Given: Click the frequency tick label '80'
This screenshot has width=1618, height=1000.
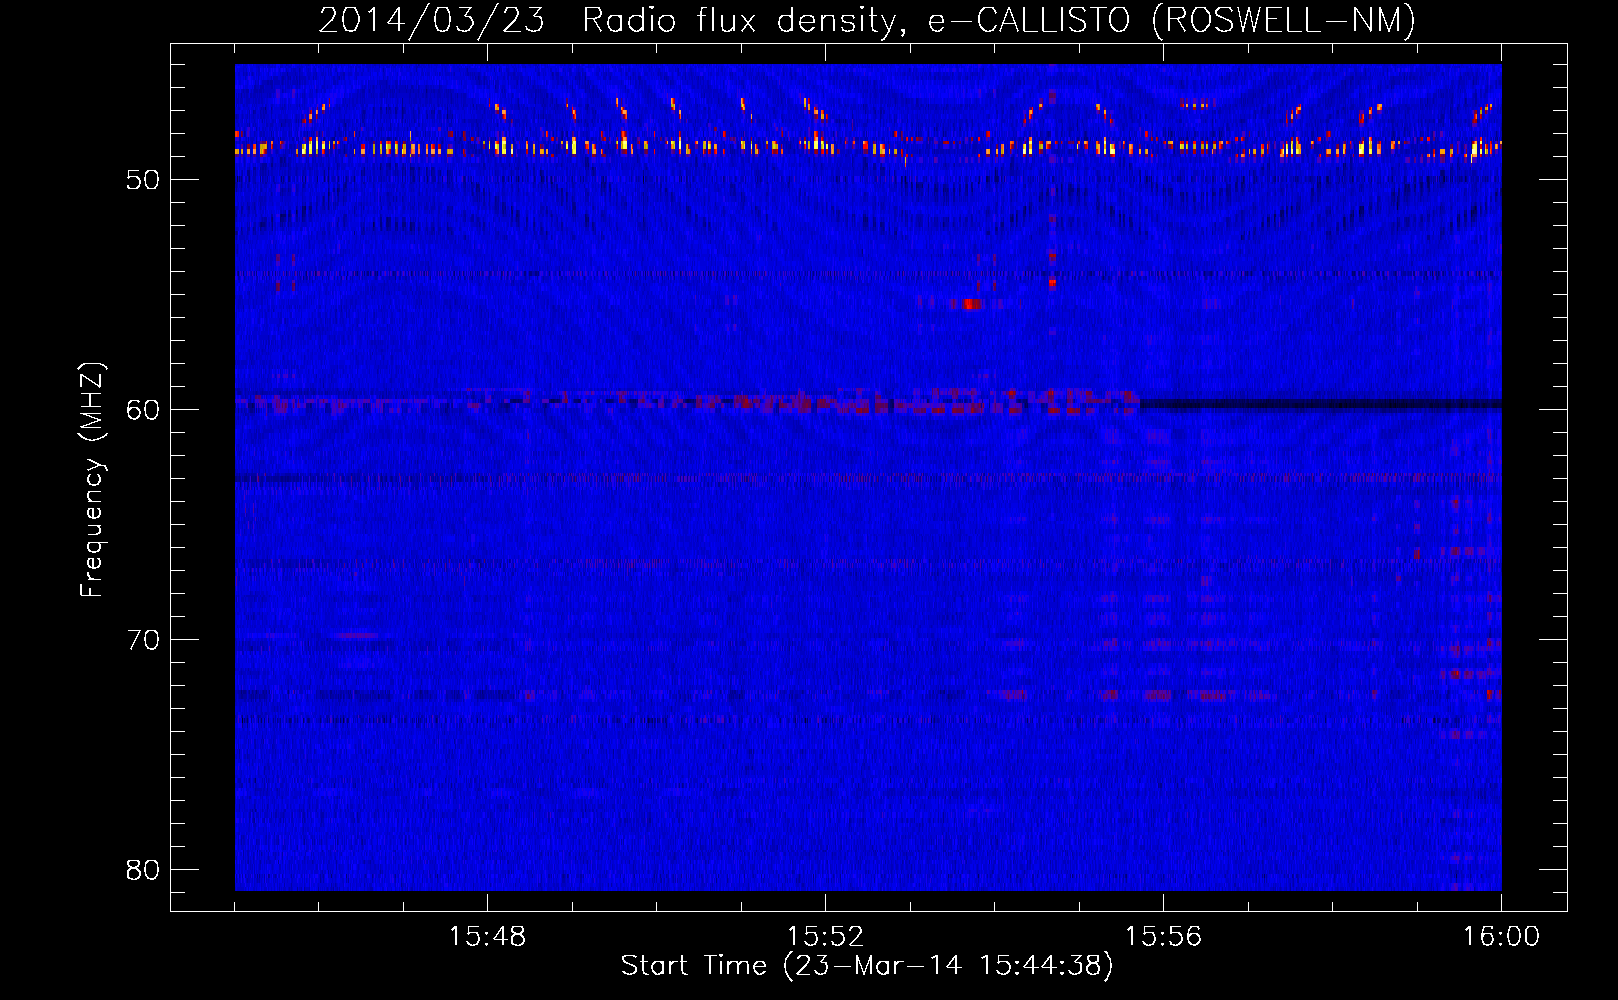Looking at the screenshot, I should pos(143,870).
